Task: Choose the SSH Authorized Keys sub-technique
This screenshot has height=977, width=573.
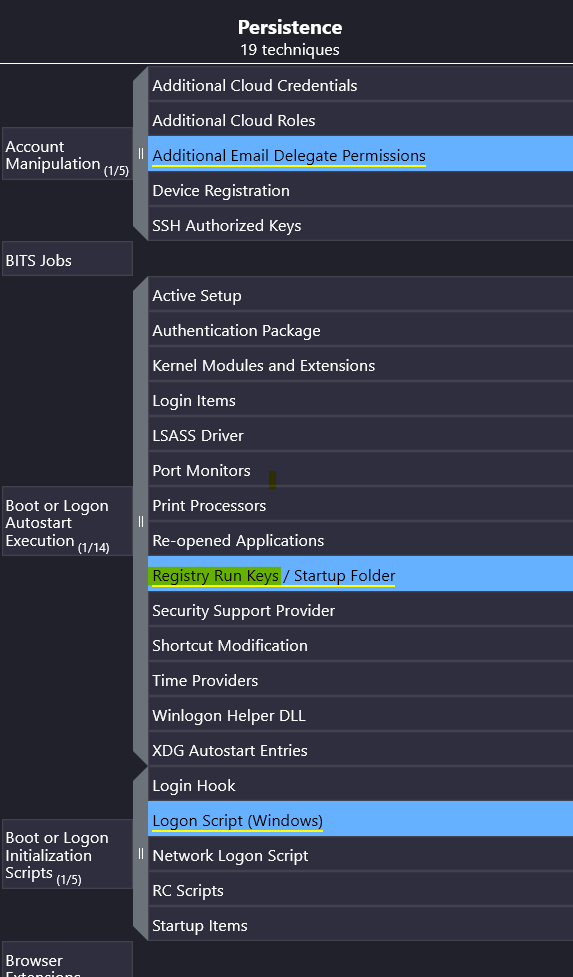Action: click(x=361, y=224)
